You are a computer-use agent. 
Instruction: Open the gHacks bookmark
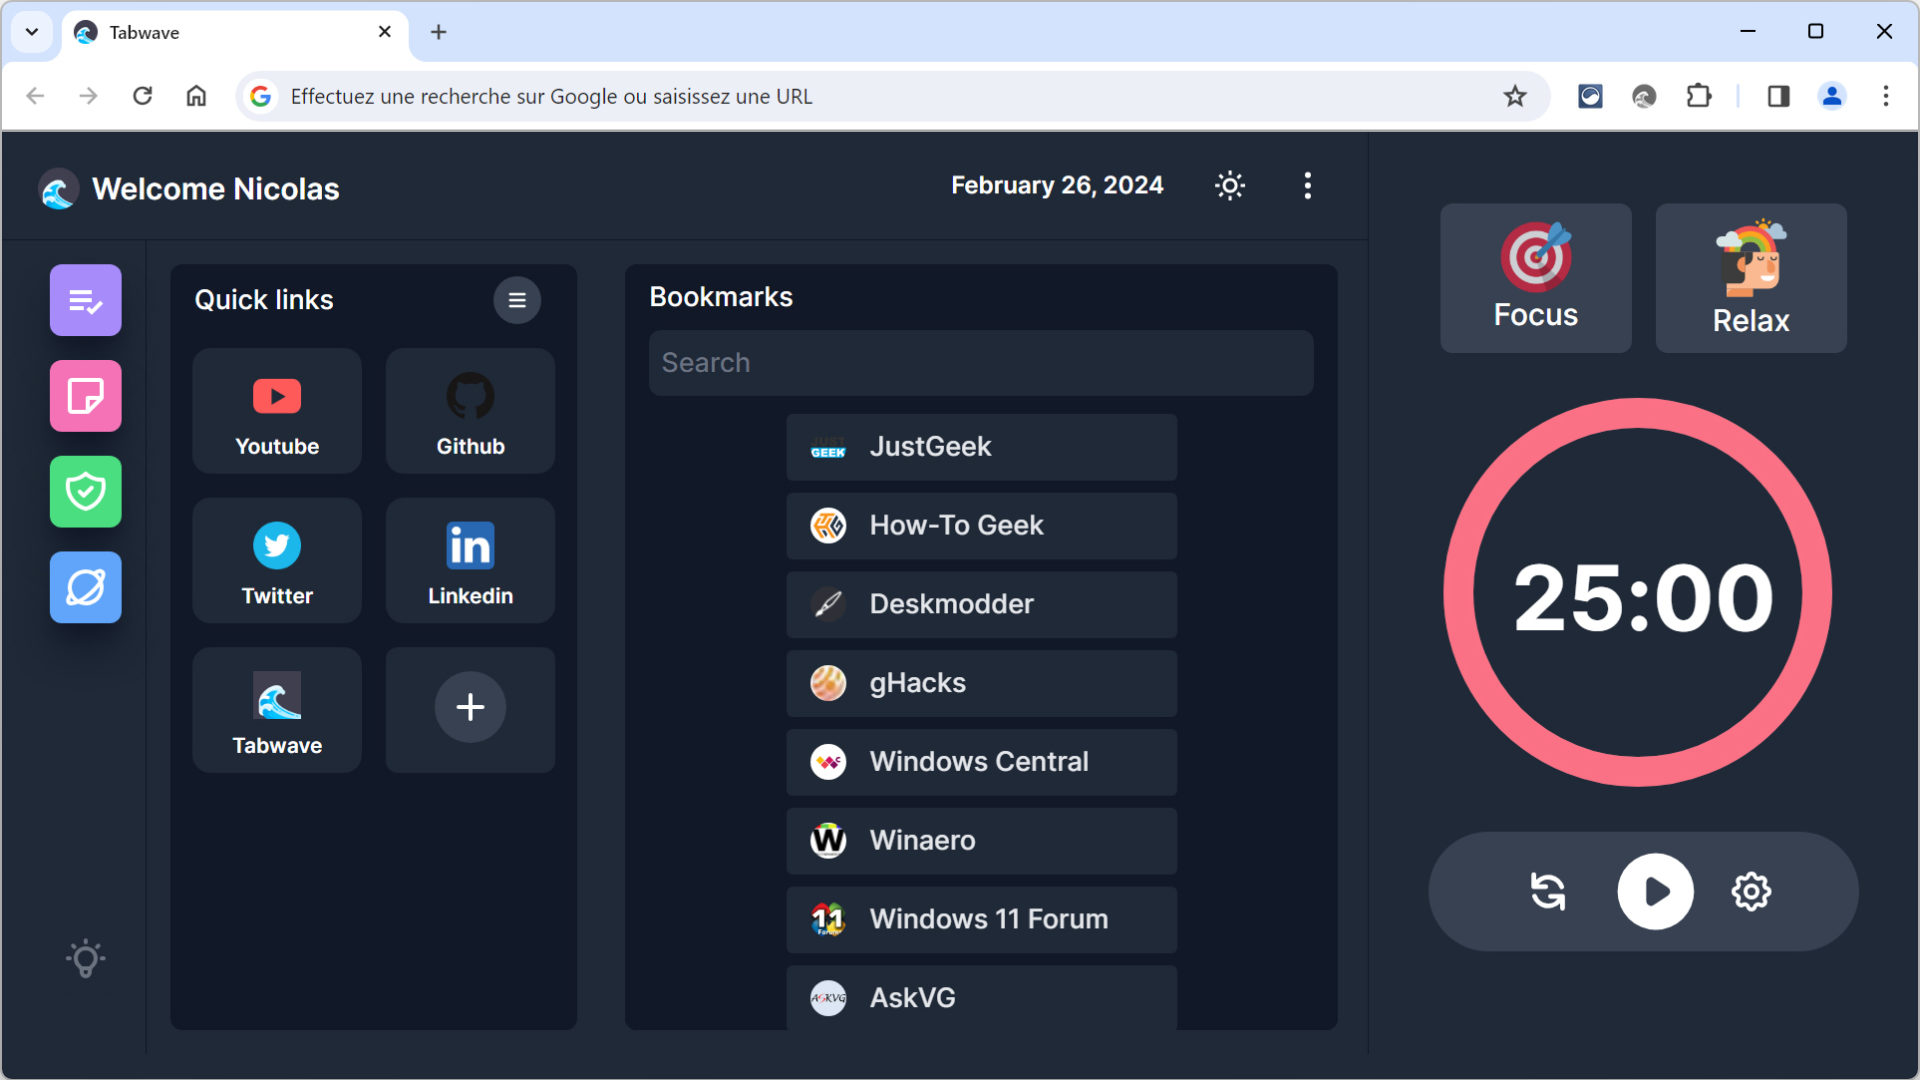coord(981,684)
